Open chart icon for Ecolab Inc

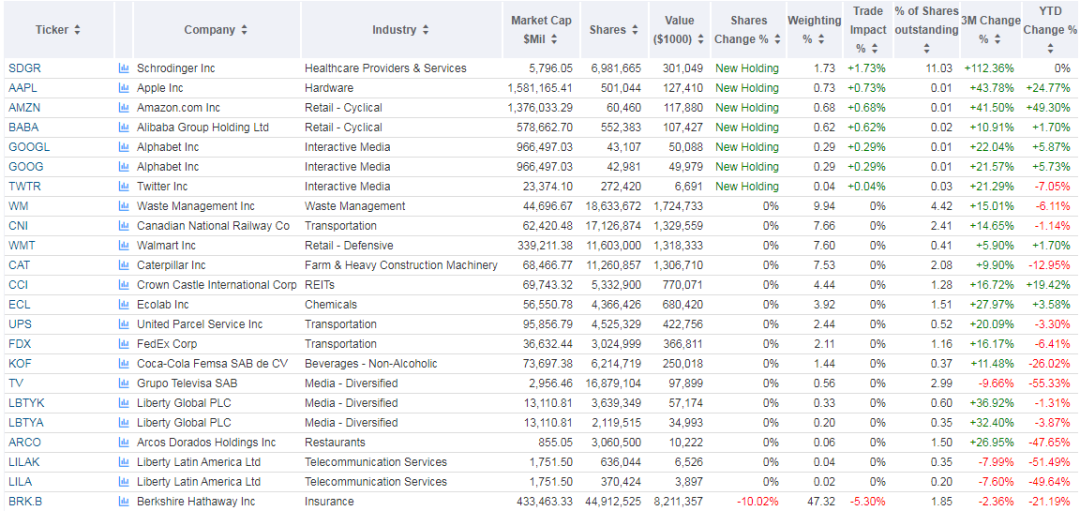tap(124, 304)
